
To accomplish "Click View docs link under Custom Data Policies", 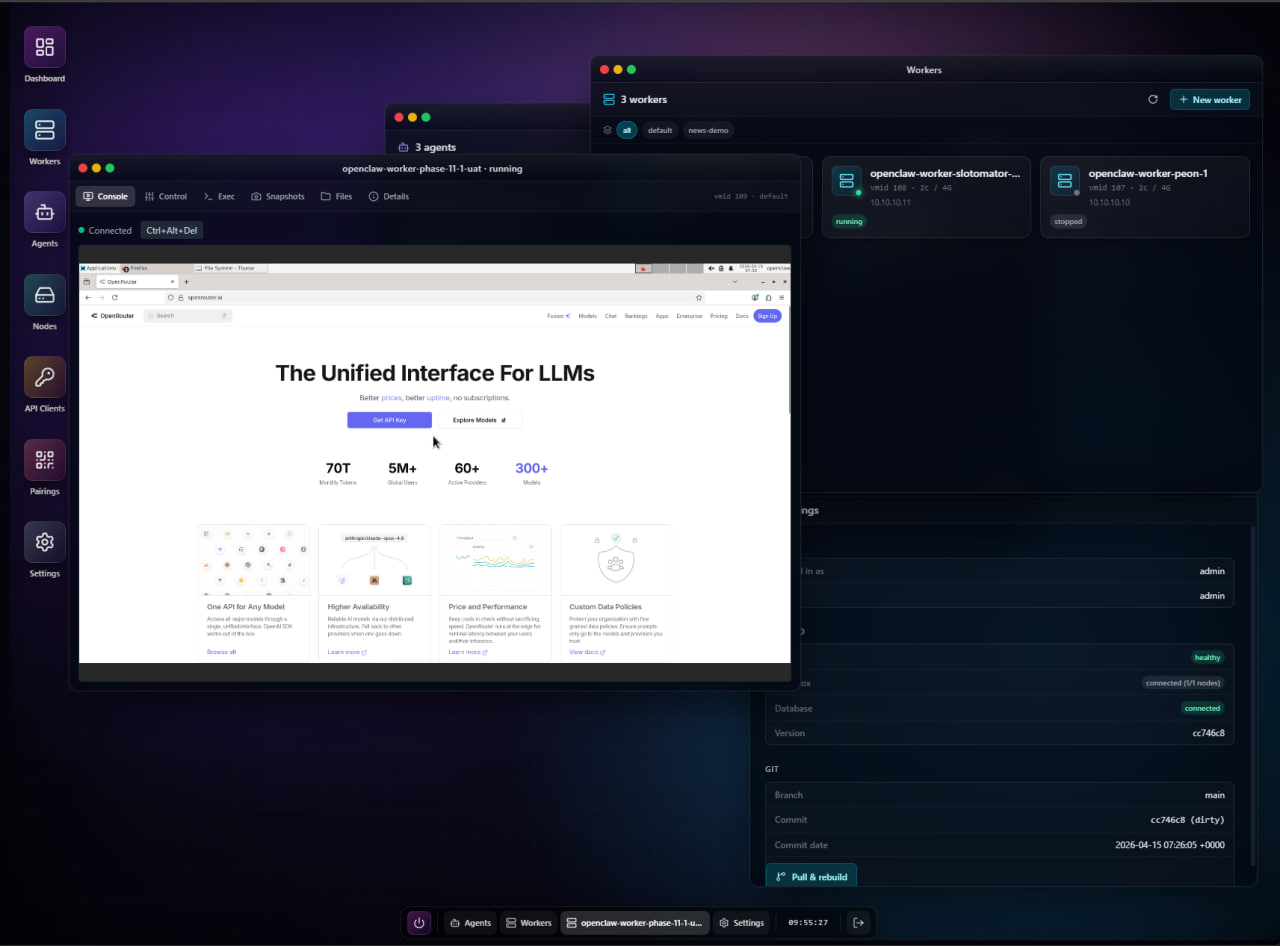I will [586, 652].
